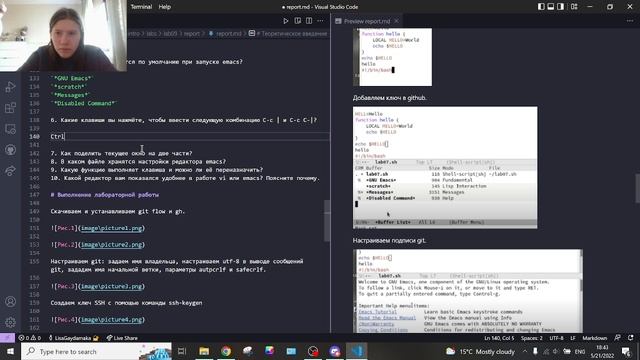Follow the image\picture1.png link
The height and width of the screenshot is (360, 640).
[x=111, y=228]
